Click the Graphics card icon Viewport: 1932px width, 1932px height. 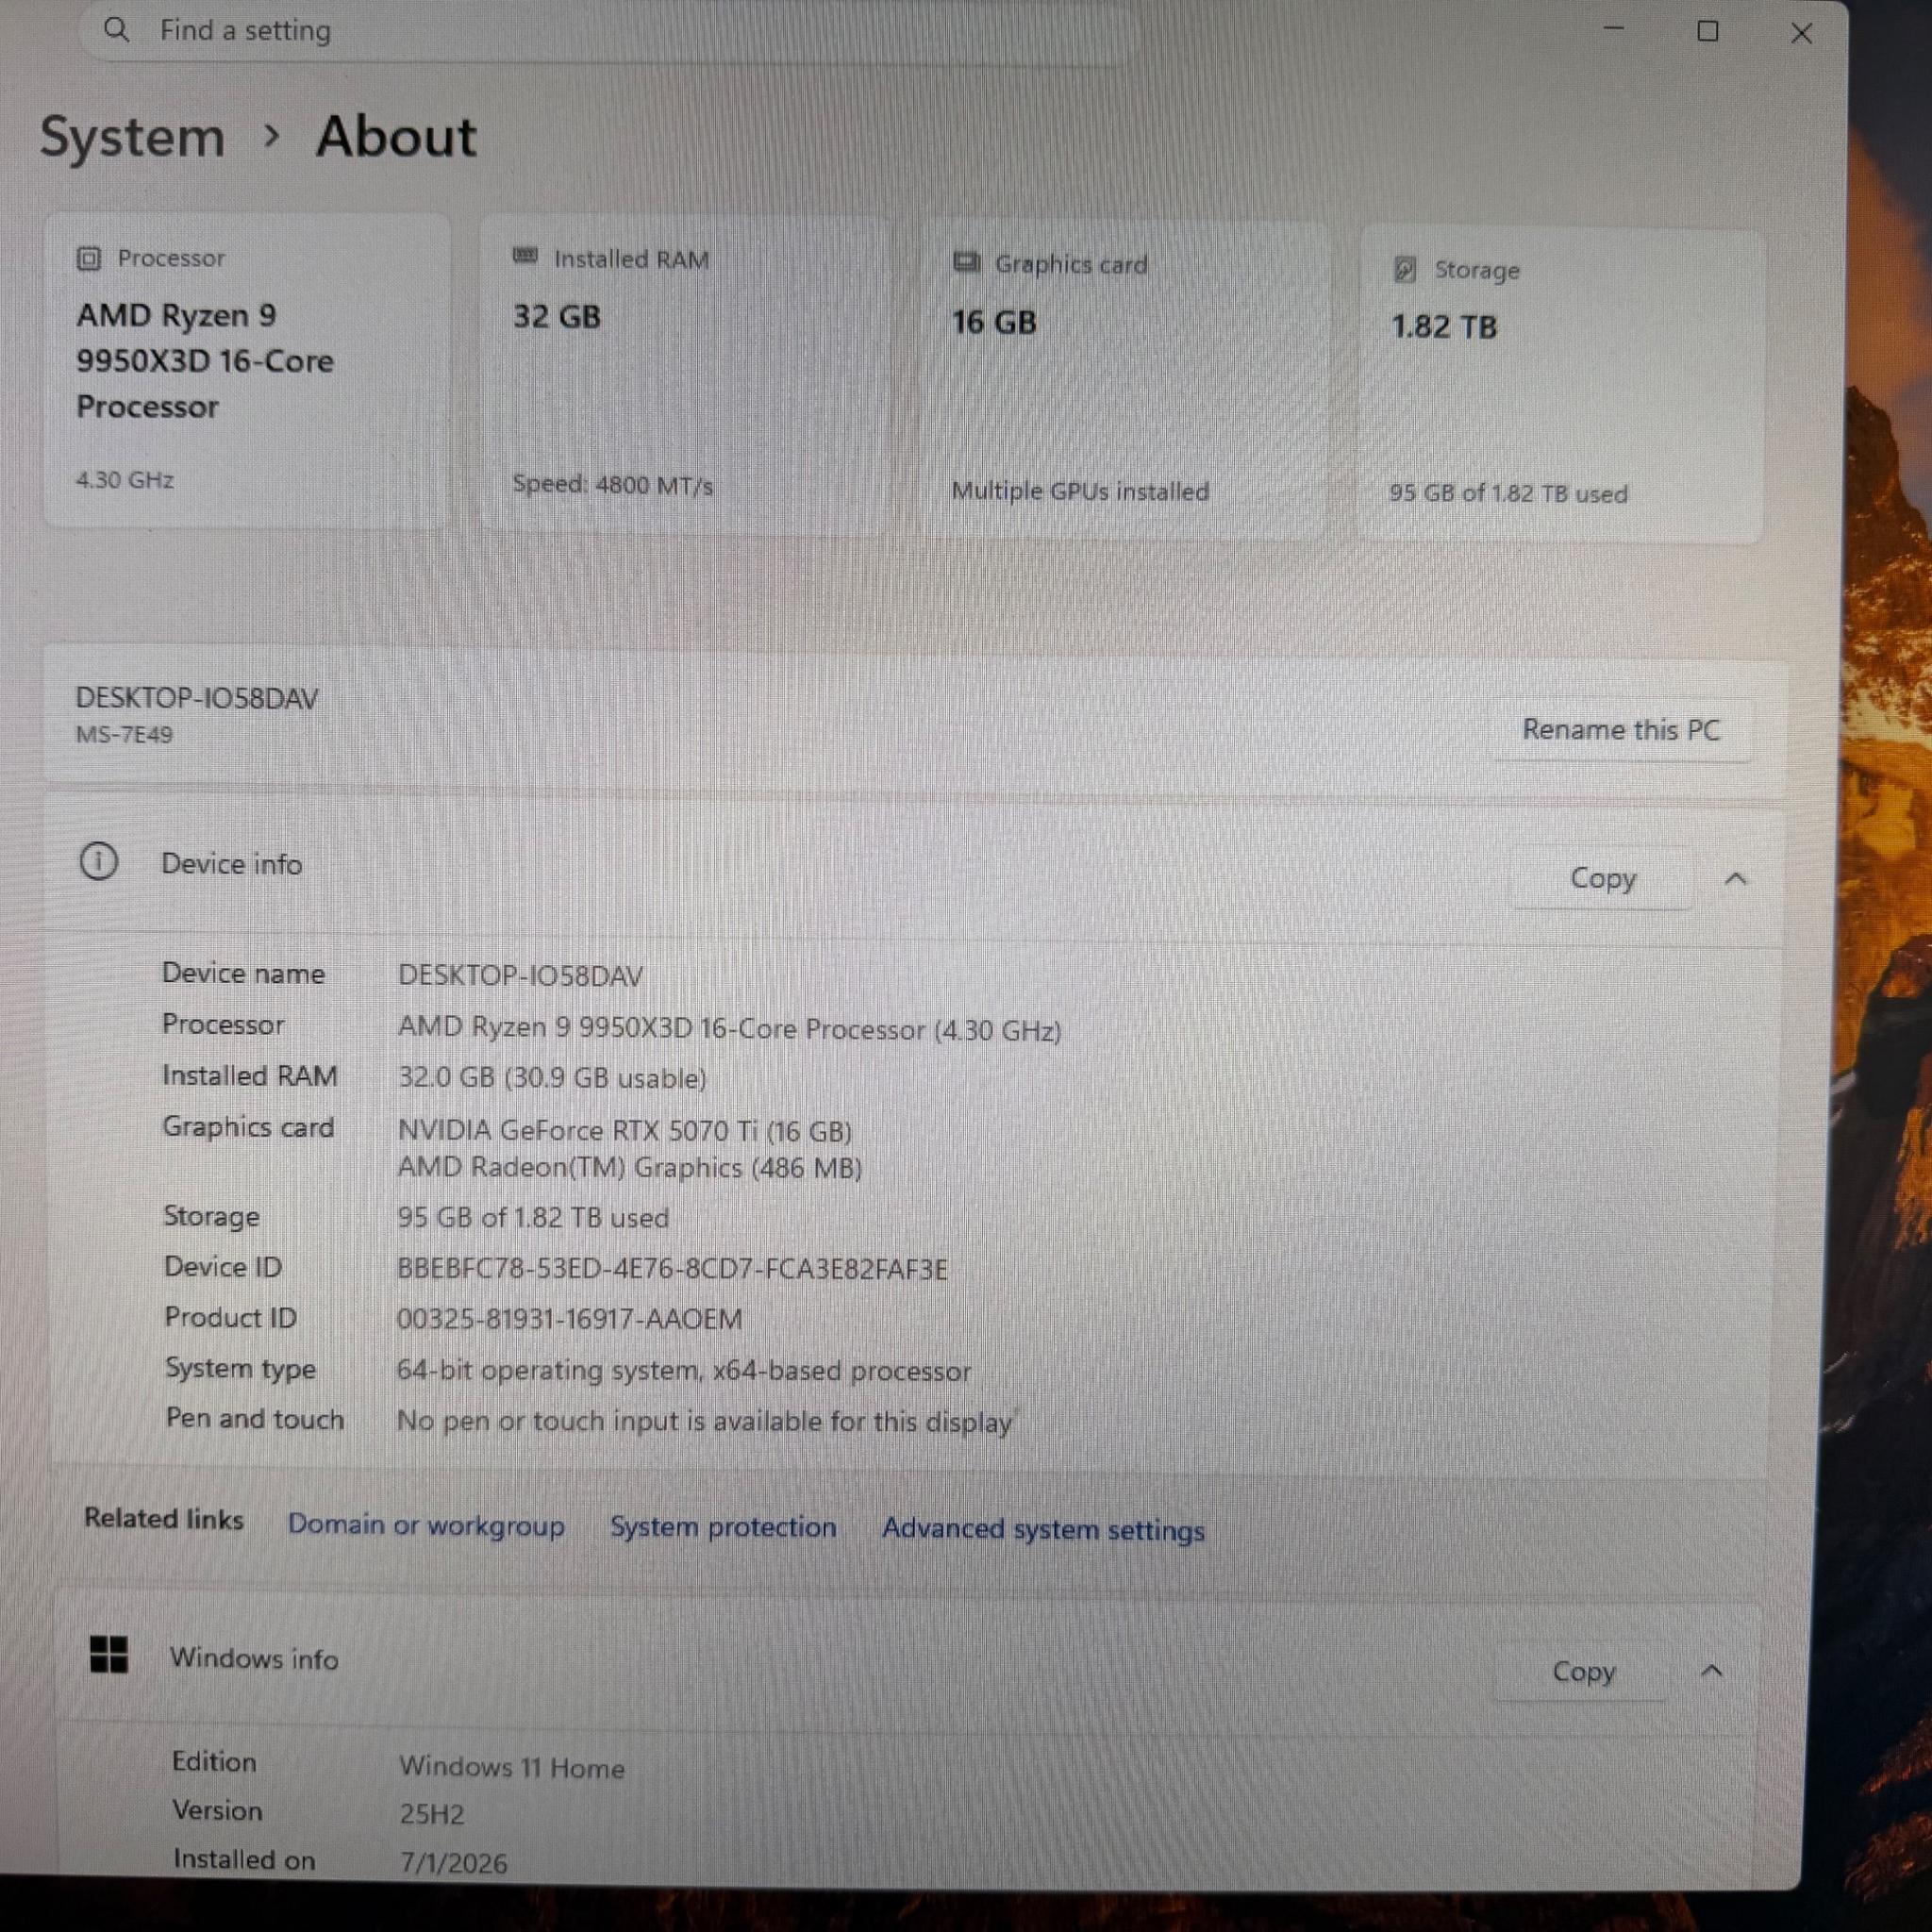tap(966, 262)
